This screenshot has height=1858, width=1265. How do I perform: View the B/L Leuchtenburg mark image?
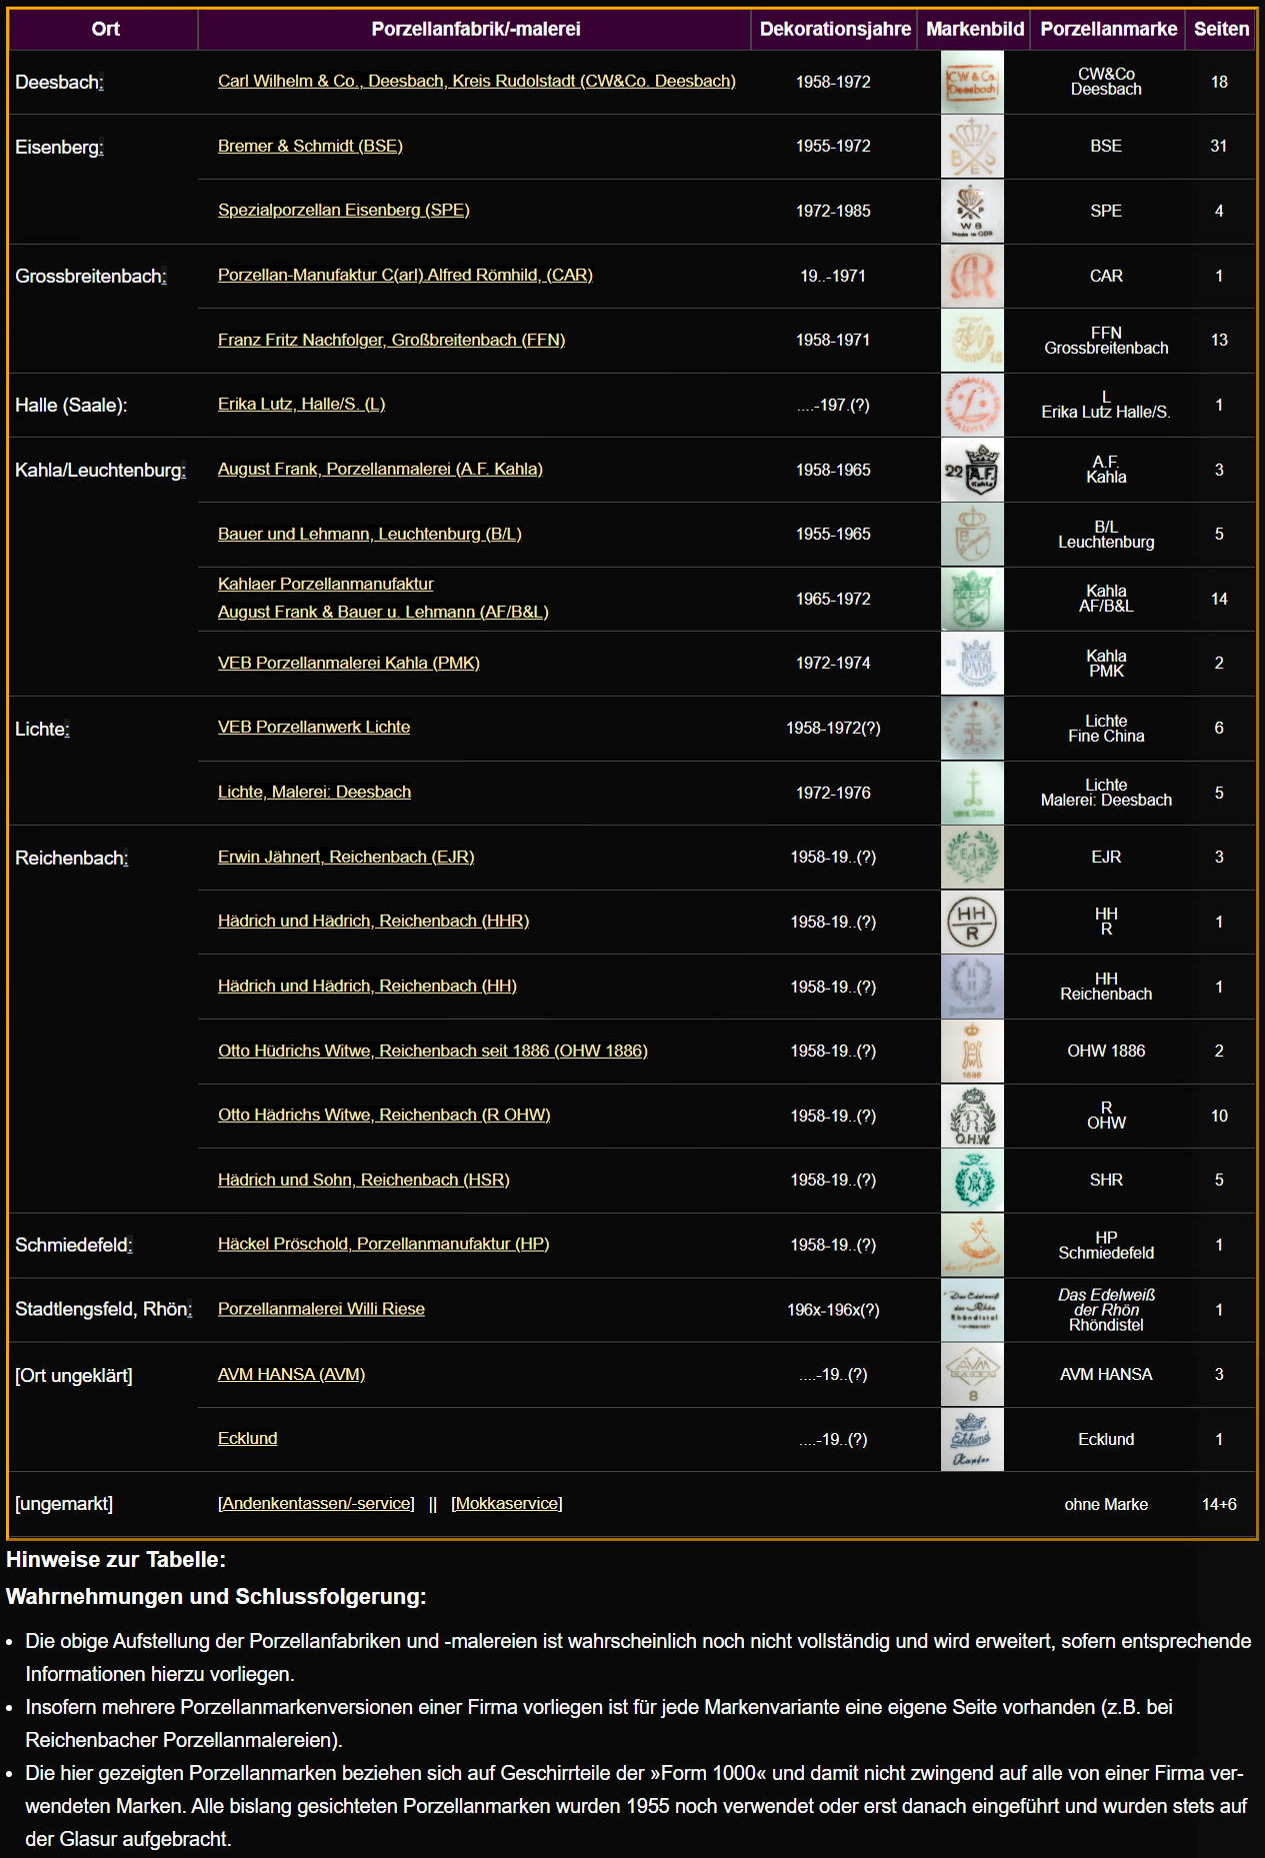click(972, 534)
